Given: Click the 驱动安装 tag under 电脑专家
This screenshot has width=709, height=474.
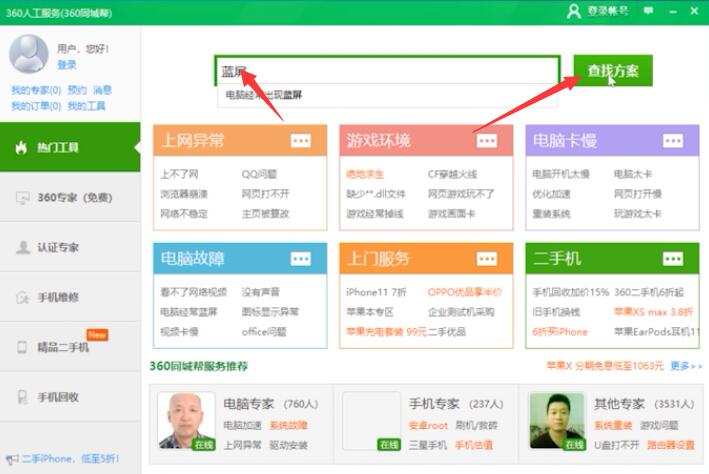Looking at the screenshot, I should coord(288,445).
